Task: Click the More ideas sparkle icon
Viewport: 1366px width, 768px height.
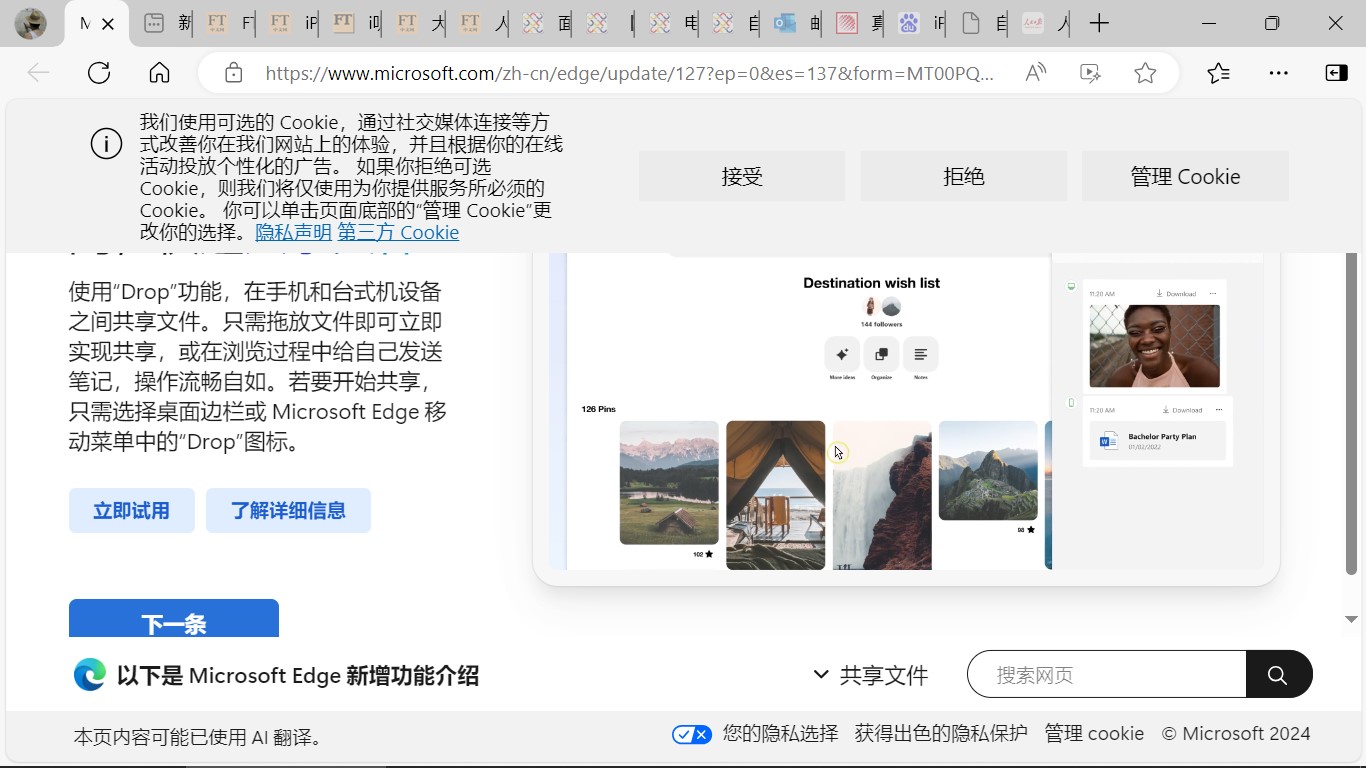Action: (842, 354)
